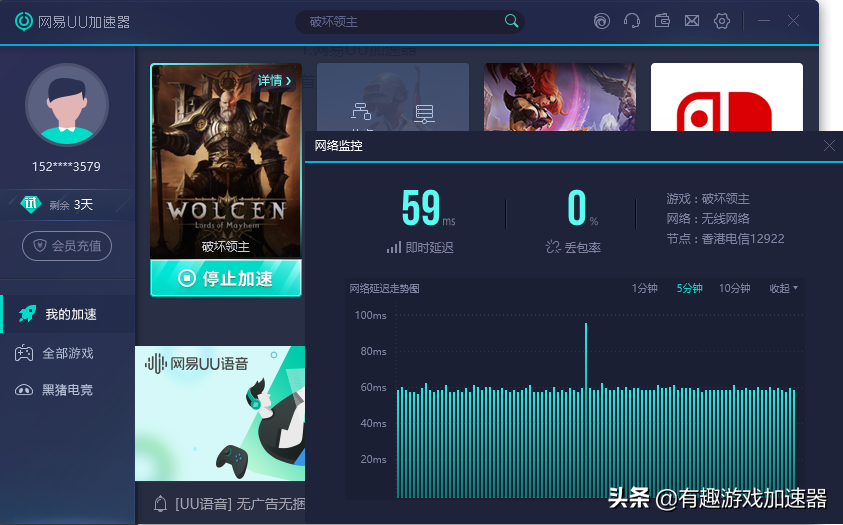Click the shield icon in 会员充值 button
Image resolution: width=843 pixels, height=525 pixels.
40,246
